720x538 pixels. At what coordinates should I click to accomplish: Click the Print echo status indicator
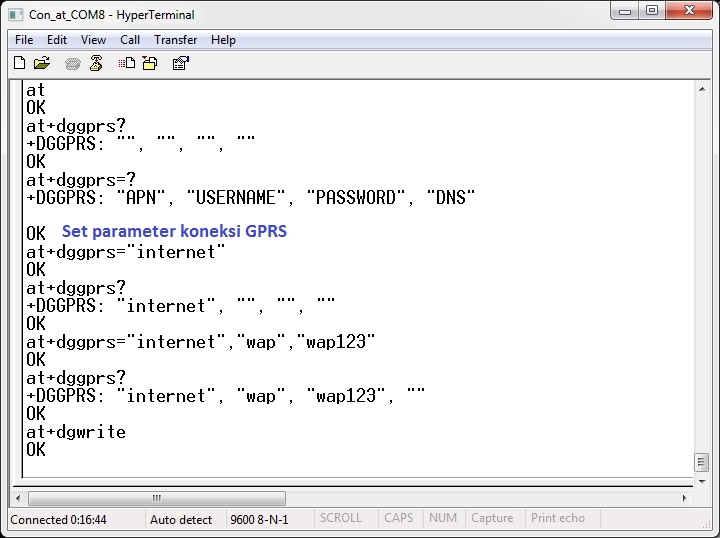point(558,518)
